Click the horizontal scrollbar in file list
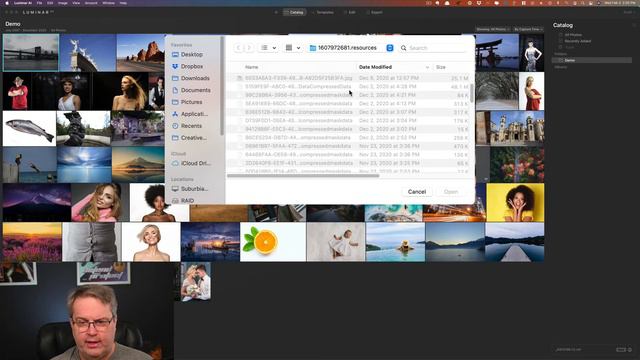The height and width of the screenshot is (360, 640). 303,176
